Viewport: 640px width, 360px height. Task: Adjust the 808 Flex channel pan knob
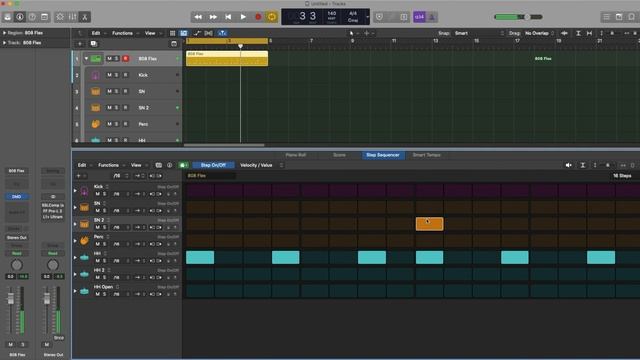click(17, 265)
